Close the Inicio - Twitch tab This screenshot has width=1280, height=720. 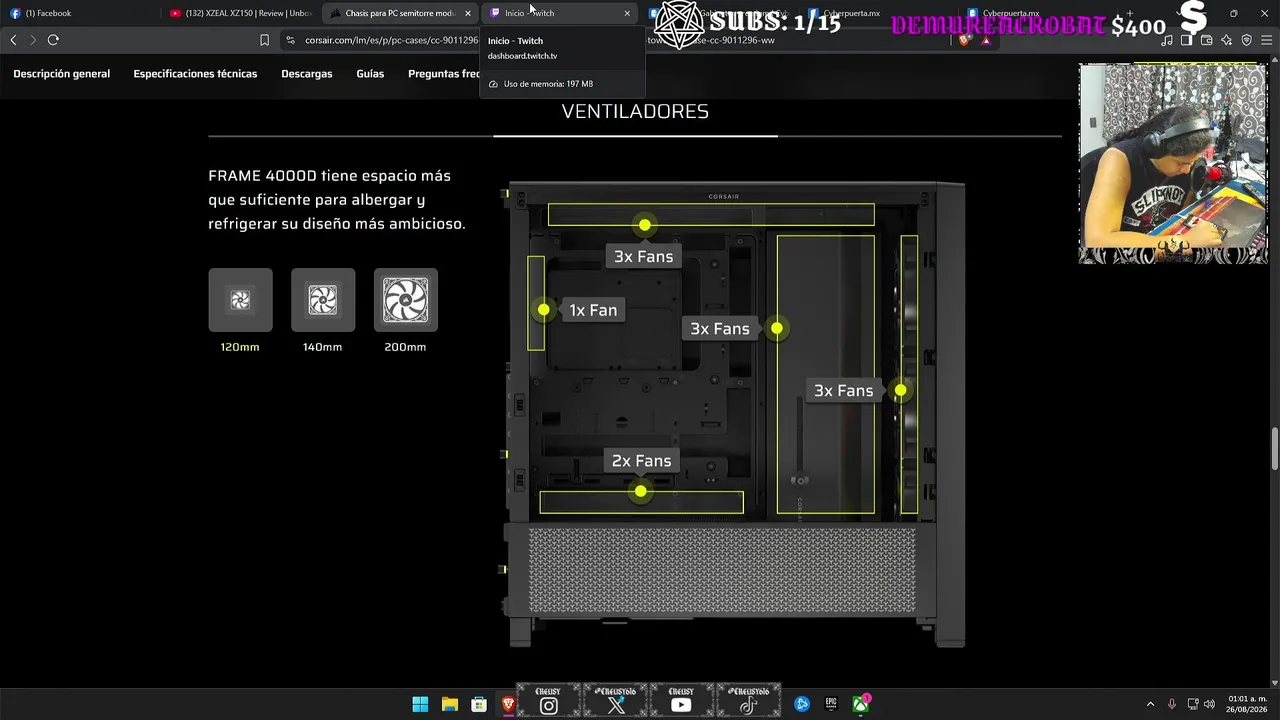click(x=627, y=13)
